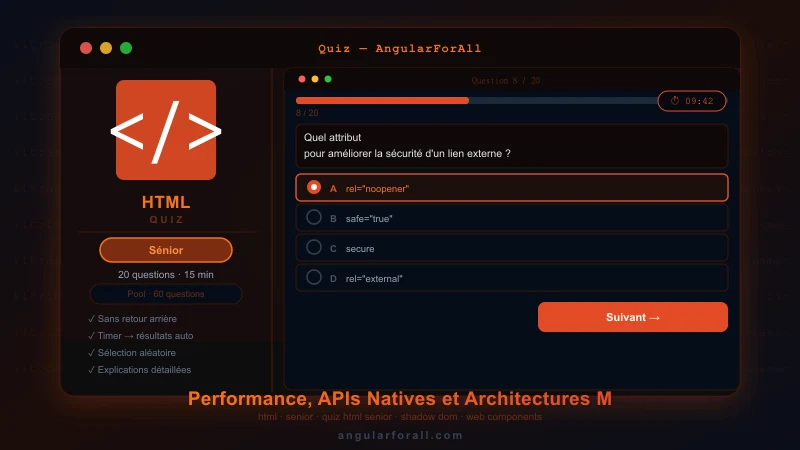Click the outer window green maximize dot
The height and width of the screenshot is (450, 800).
126,48
